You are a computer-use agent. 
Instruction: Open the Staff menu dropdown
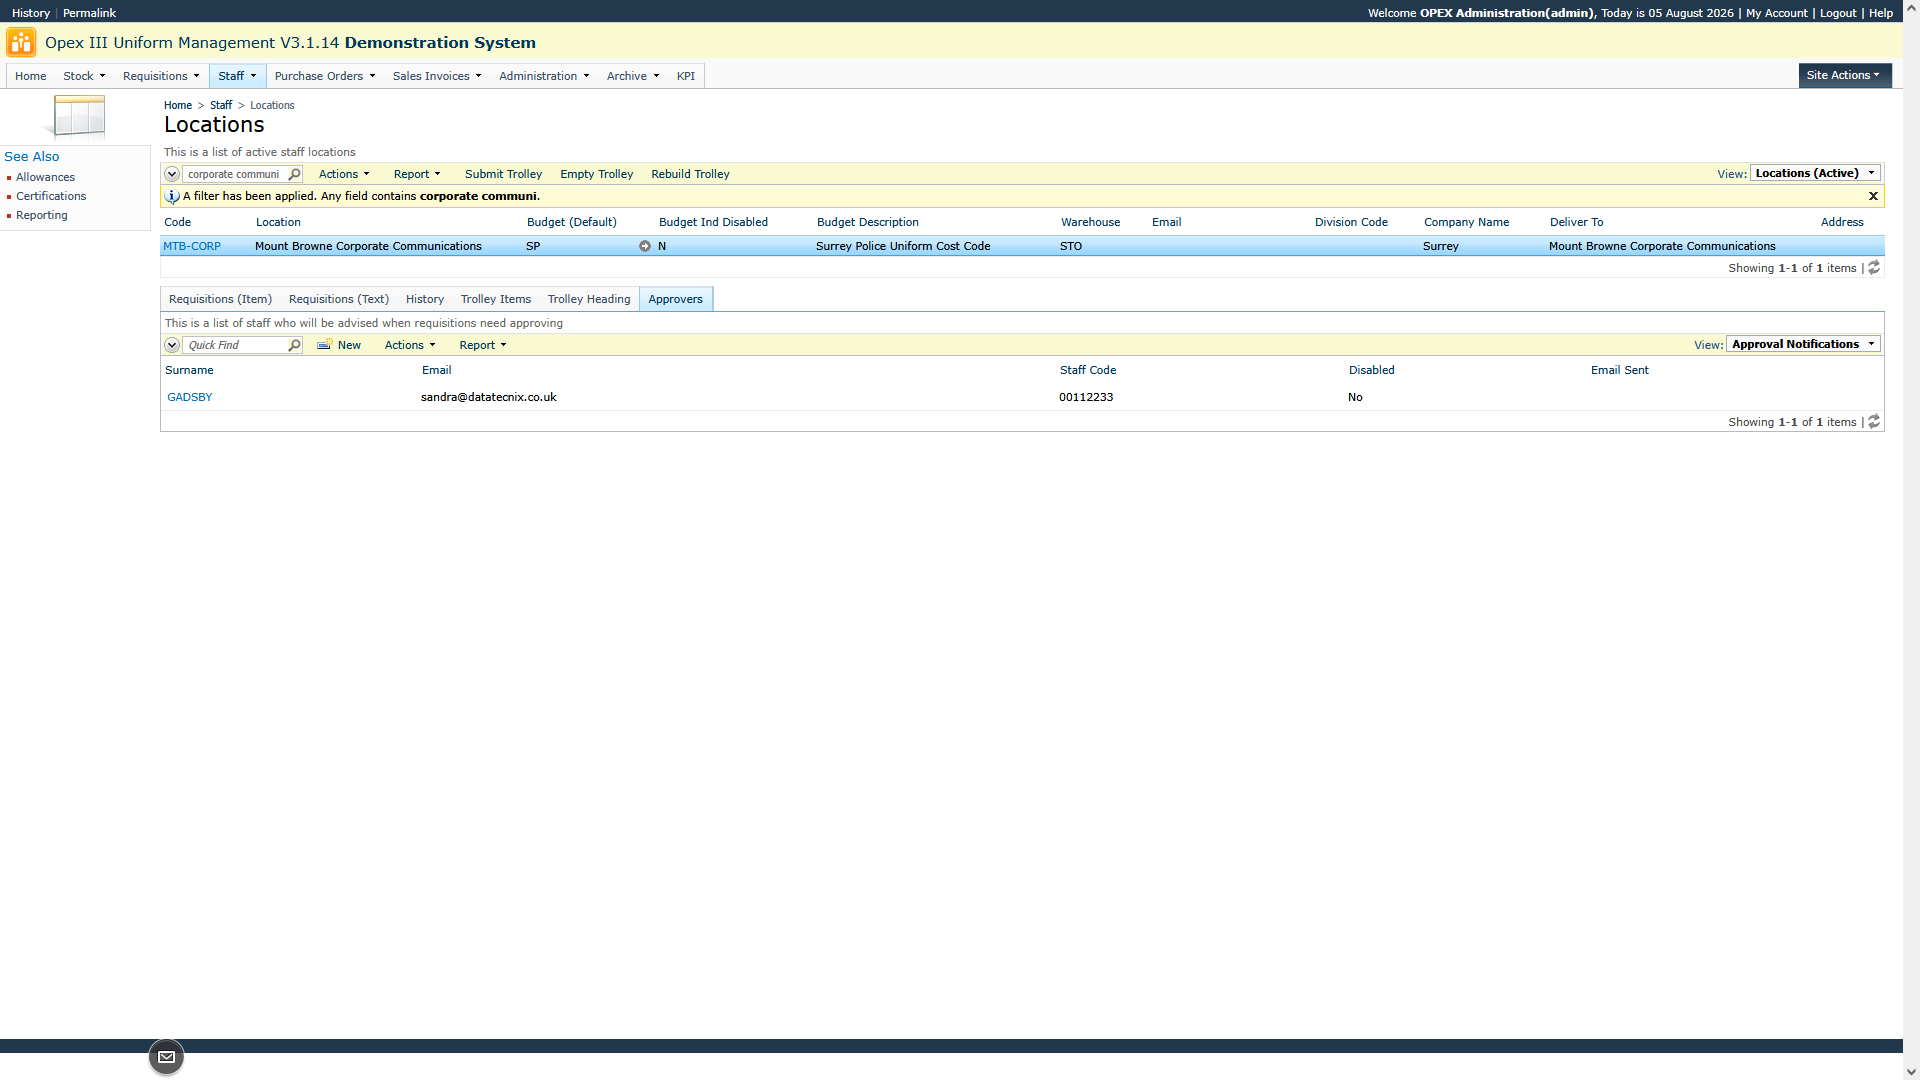pos(238,76)
